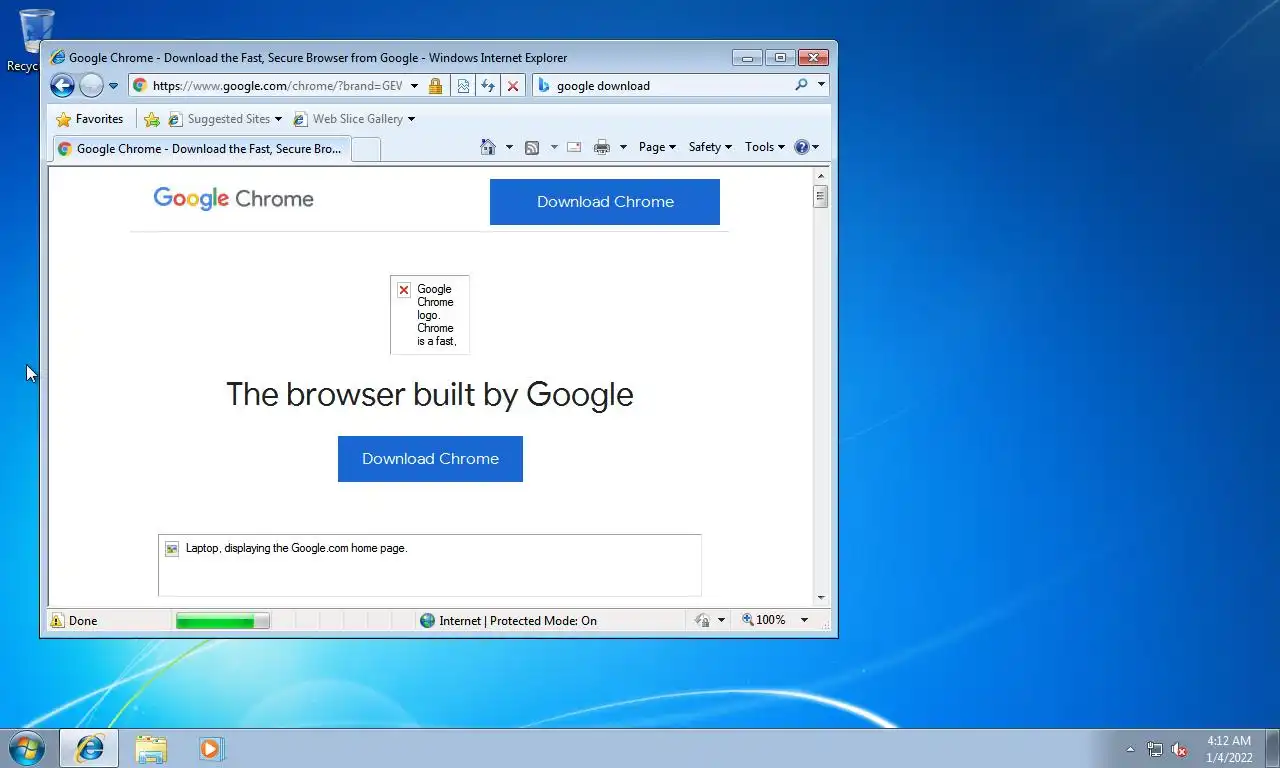Click "The browser built by Google" headline
Viewport: 1280px width, 768px height.
pyautogui.click(x=430, y=394)
